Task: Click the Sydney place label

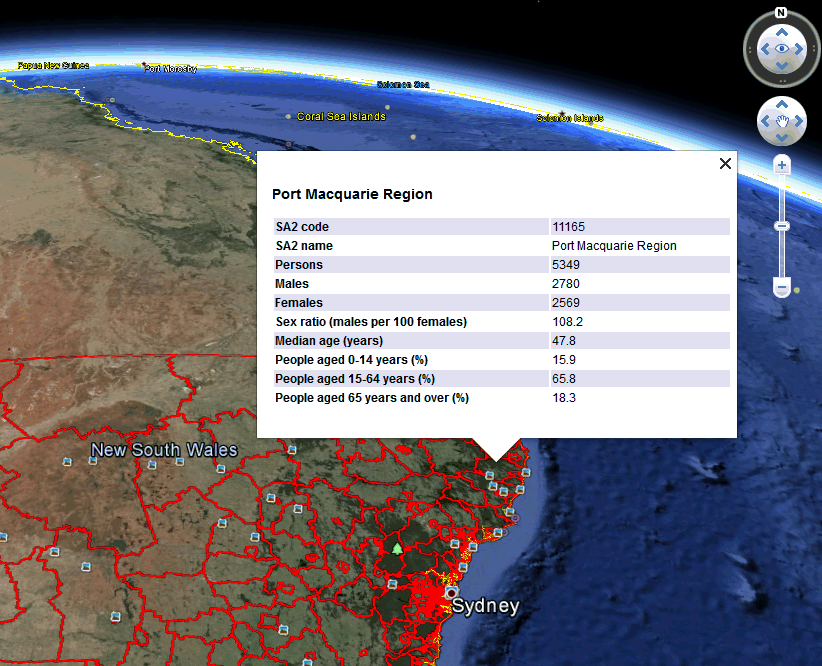Action: point(484,606)
